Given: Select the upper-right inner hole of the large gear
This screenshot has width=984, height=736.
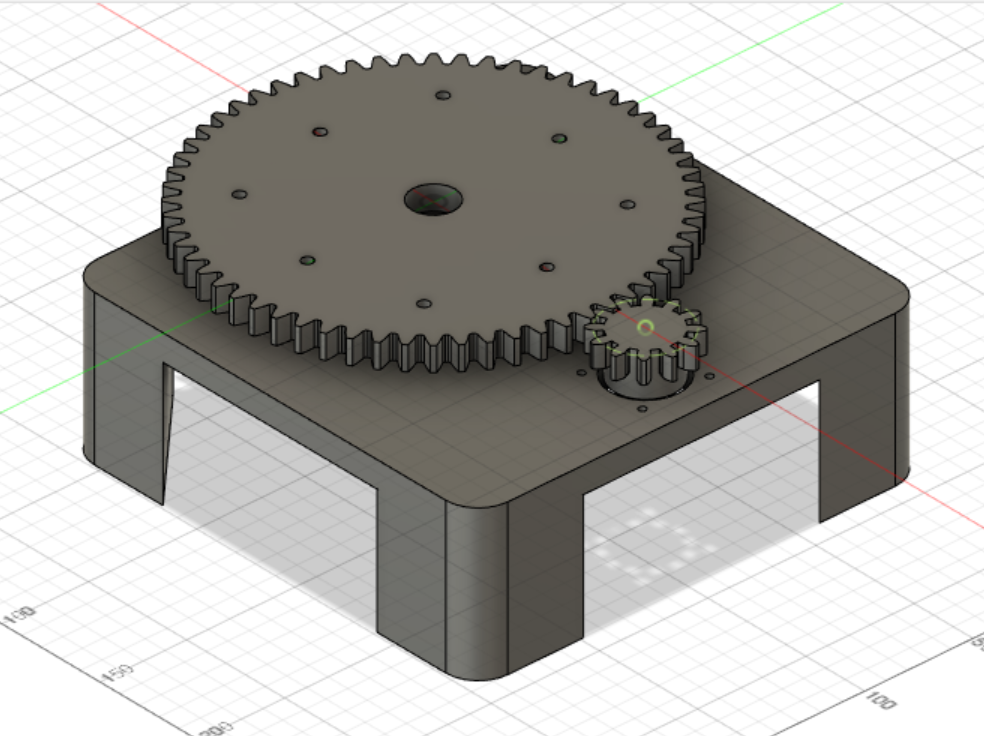Looking at the screenshot, I should coord(559,138).
